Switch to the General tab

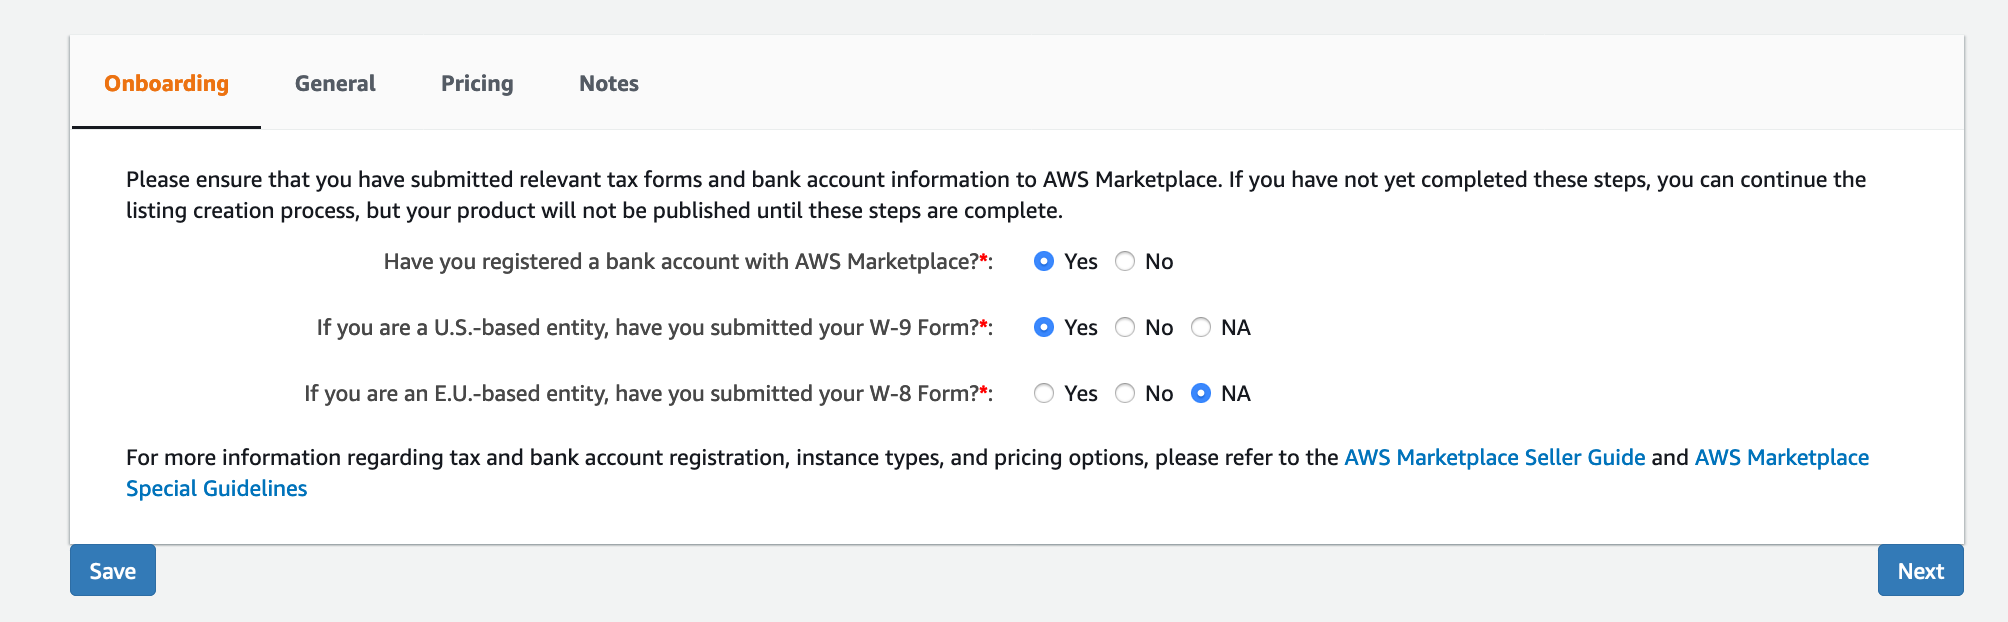pos(335,84)
